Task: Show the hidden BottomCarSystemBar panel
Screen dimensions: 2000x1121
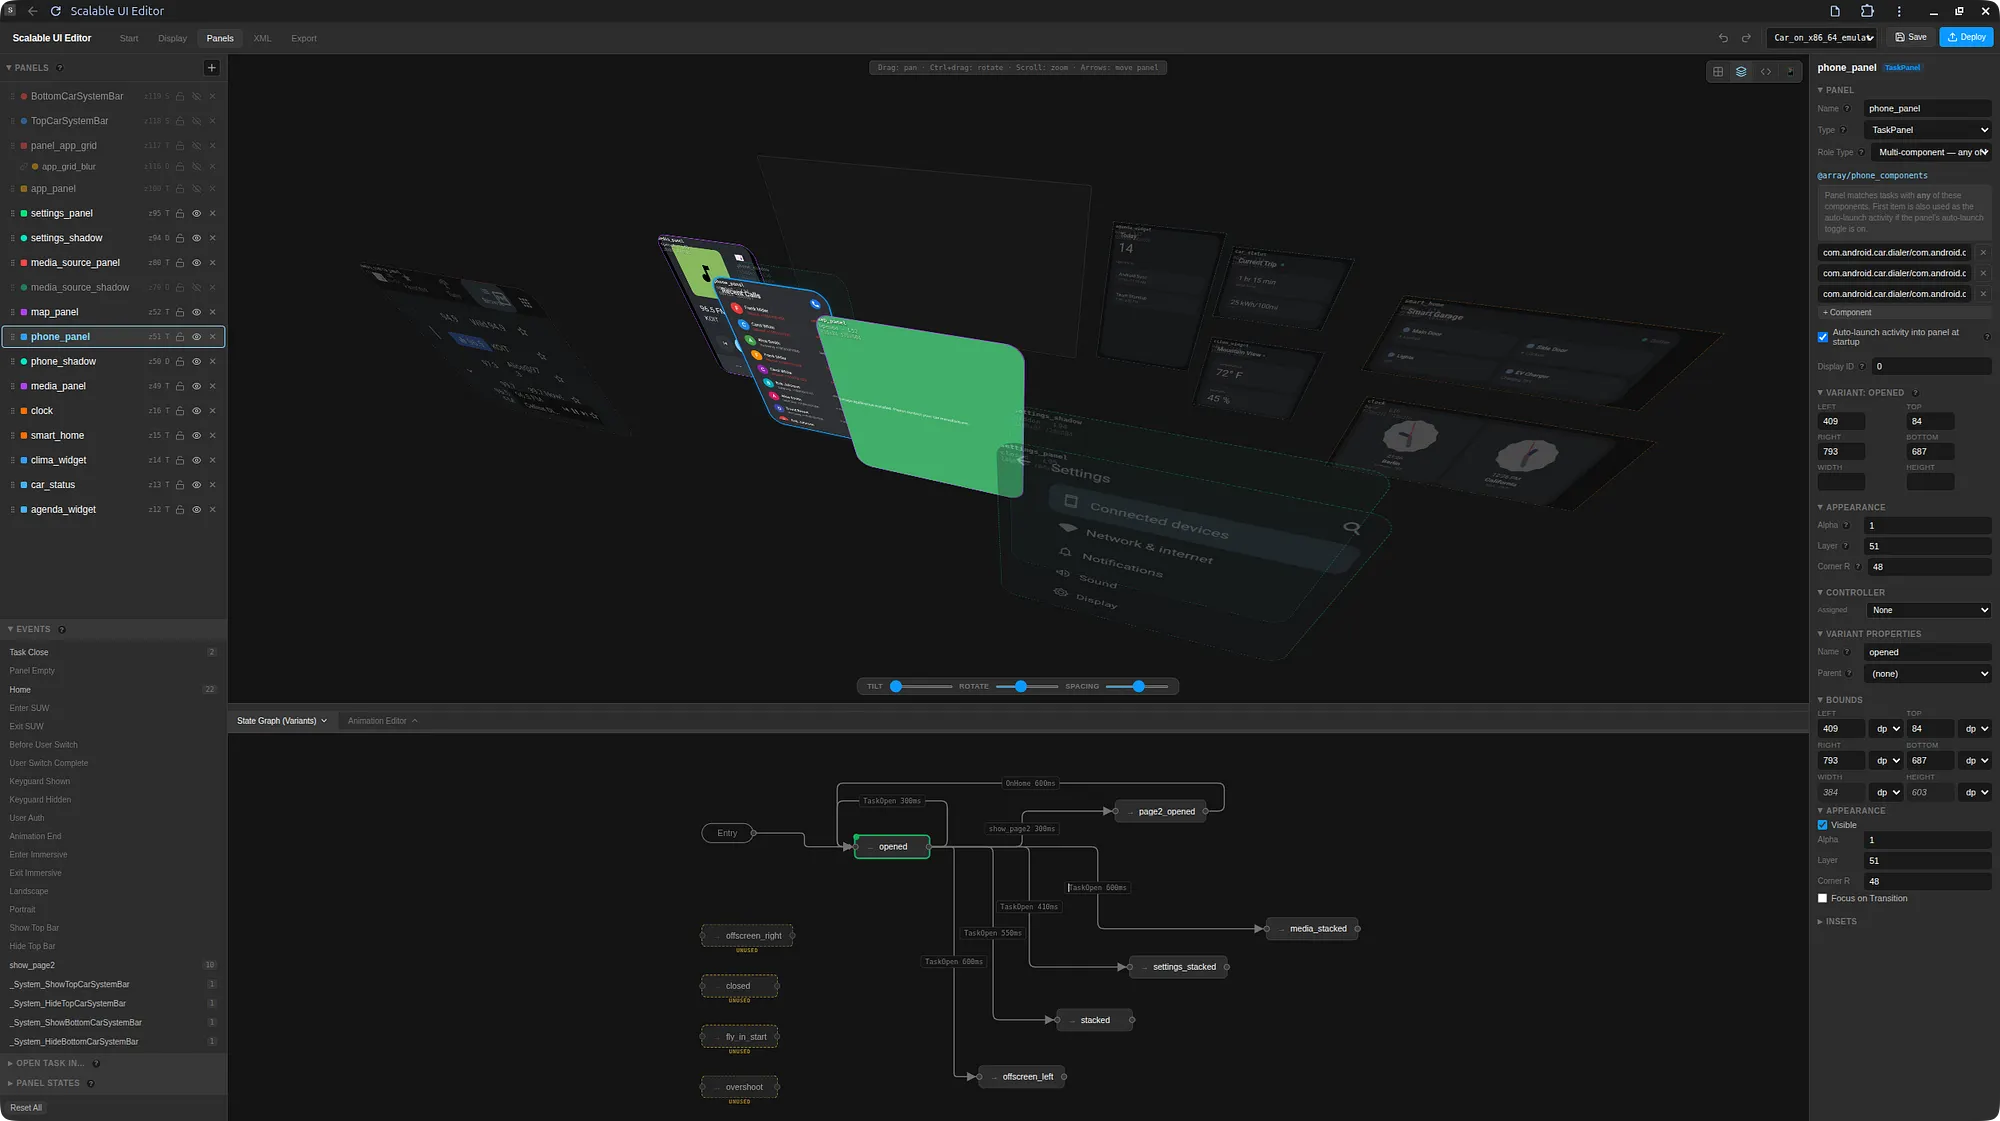Action: point(197,97)
